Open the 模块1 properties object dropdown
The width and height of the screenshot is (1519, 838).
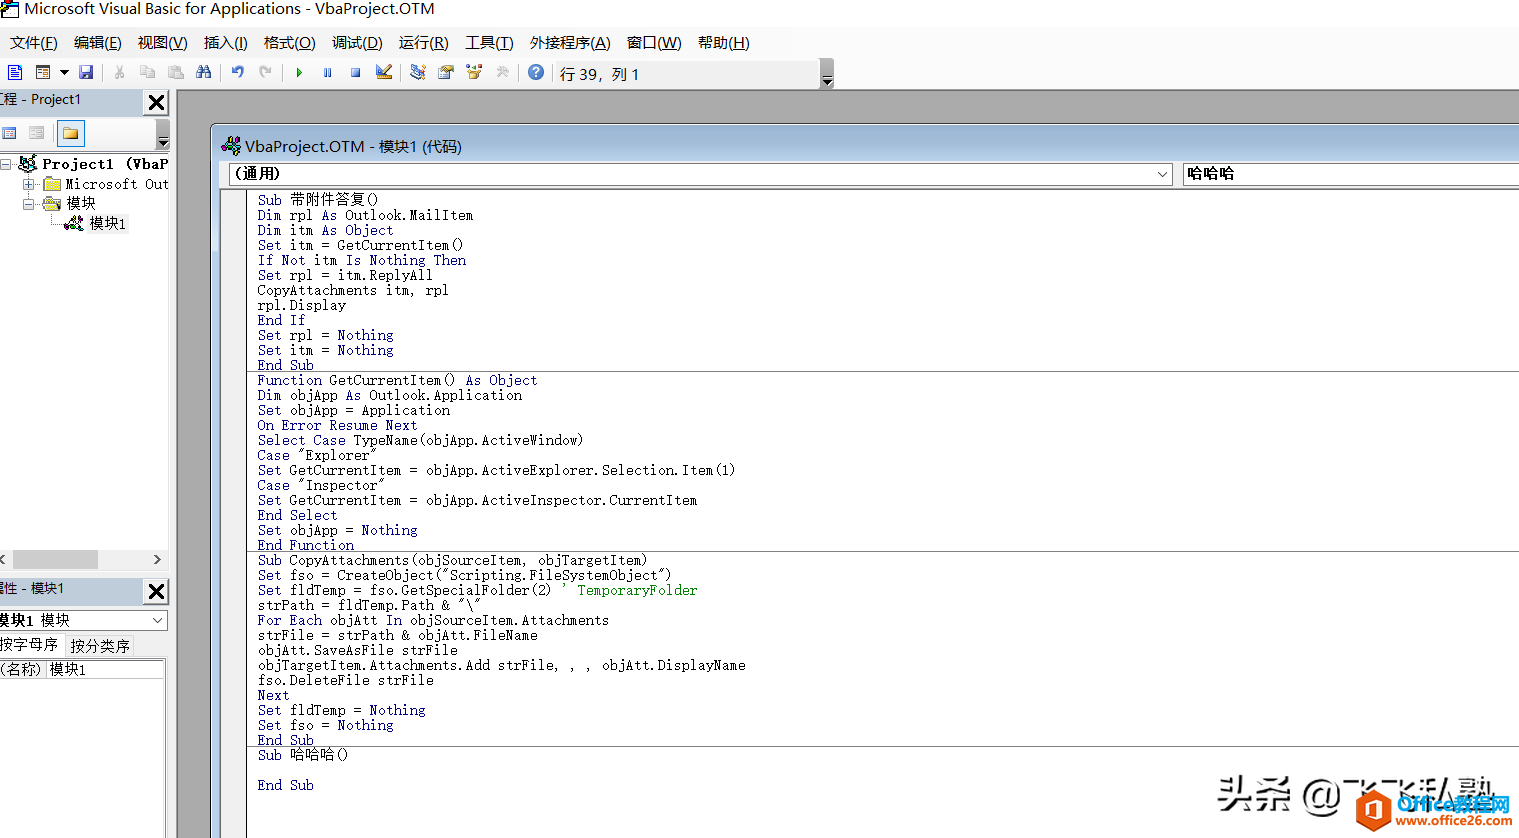click(157, 621)
